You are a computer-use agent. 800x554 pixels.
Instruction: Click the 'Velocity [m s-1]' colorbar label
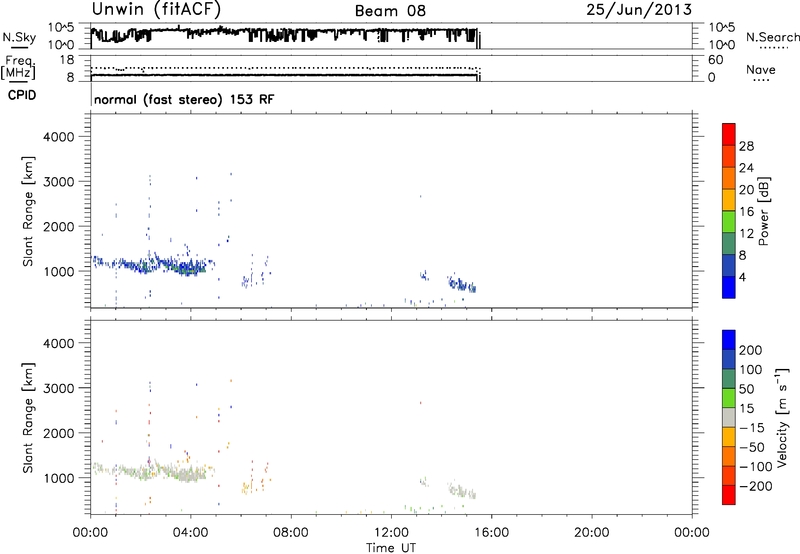(x=782, y=417)
